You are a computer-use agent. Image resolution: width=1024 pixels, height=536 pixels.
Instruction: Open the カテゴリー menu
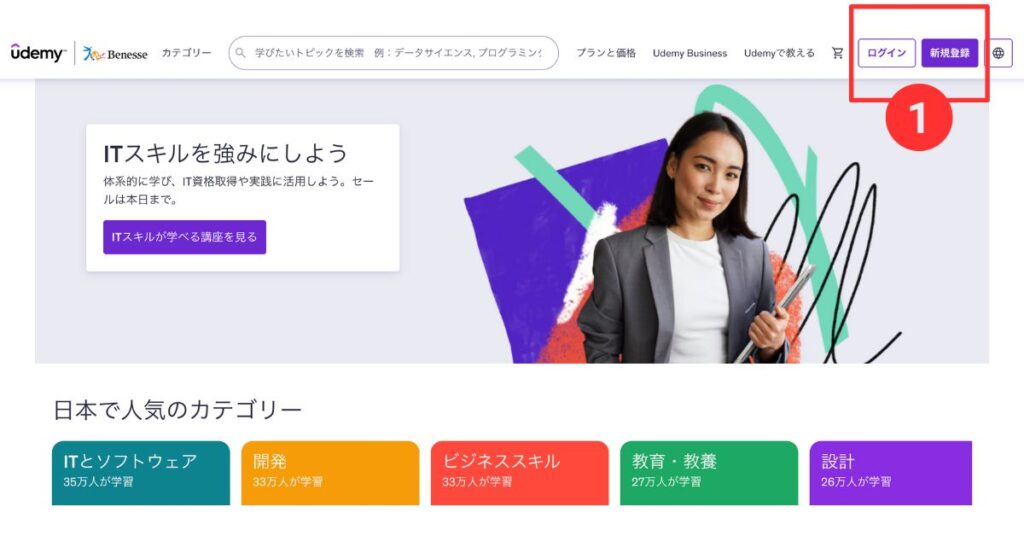point(186,53)
